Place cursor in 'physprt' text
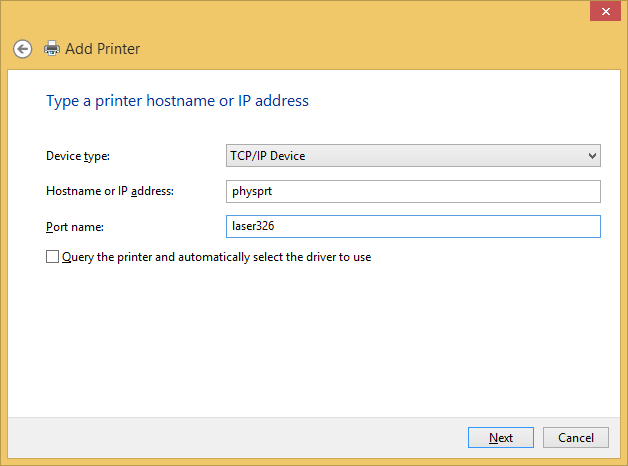 pos(251,191)
